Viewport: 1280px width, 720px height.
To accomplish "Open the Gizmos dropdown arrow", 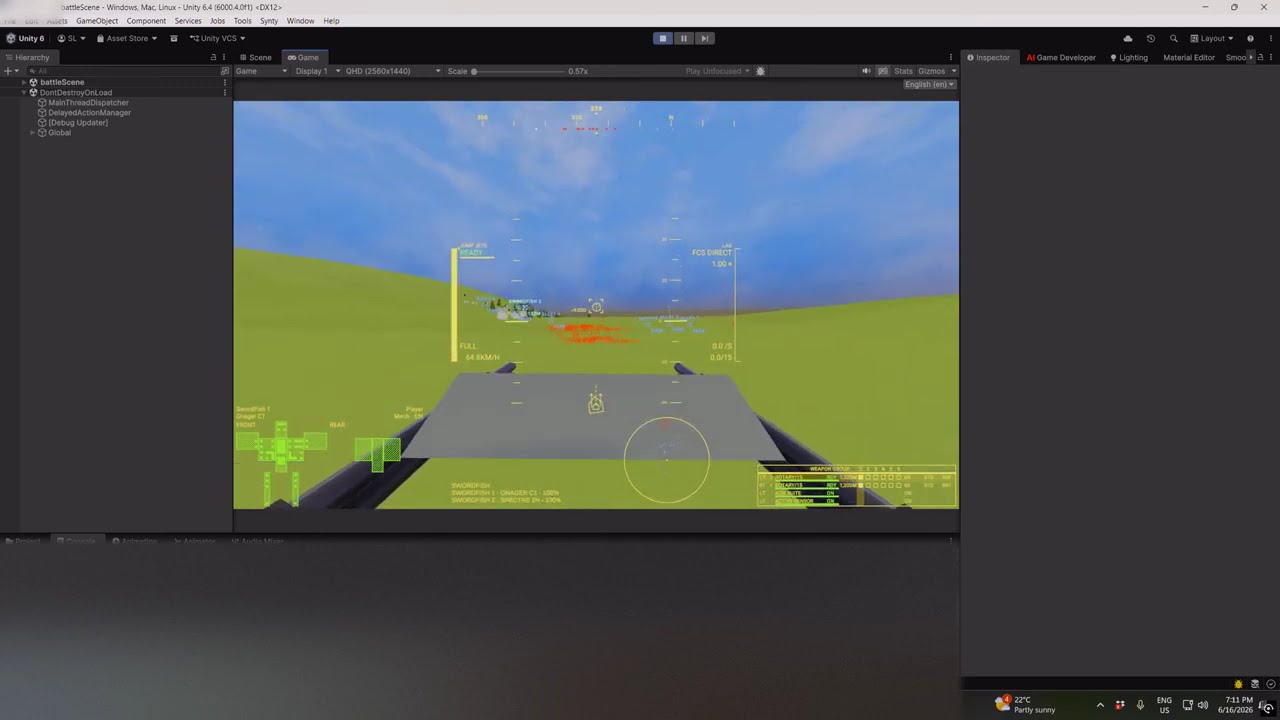I will 954,71.
